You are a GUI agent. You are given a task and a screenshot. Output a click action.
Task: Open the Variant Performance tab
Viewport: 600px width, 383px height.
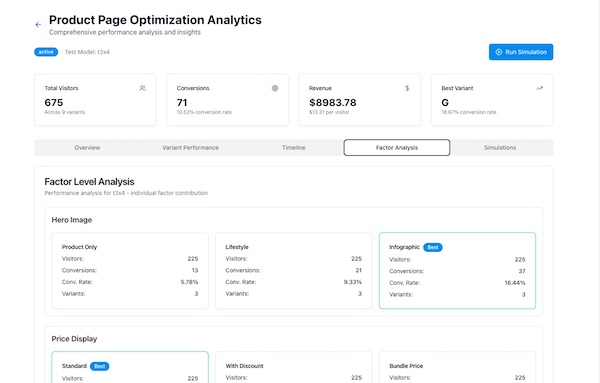click(x=190, y=148)
